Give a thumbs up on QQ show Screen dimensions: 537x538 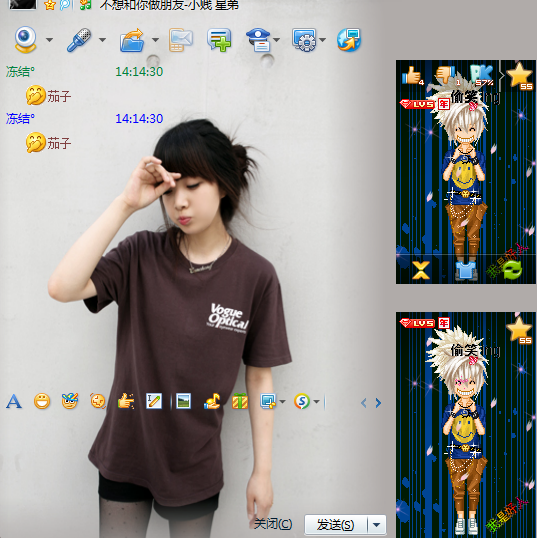[x=413, y=75]
